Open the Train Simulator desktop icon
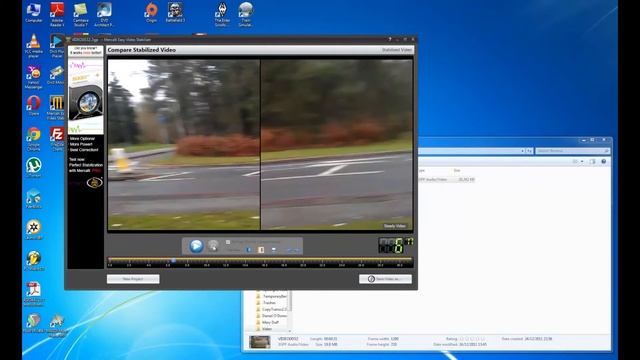Image resolution: width=640 pixels, height=360 pixels. (246, 14)
